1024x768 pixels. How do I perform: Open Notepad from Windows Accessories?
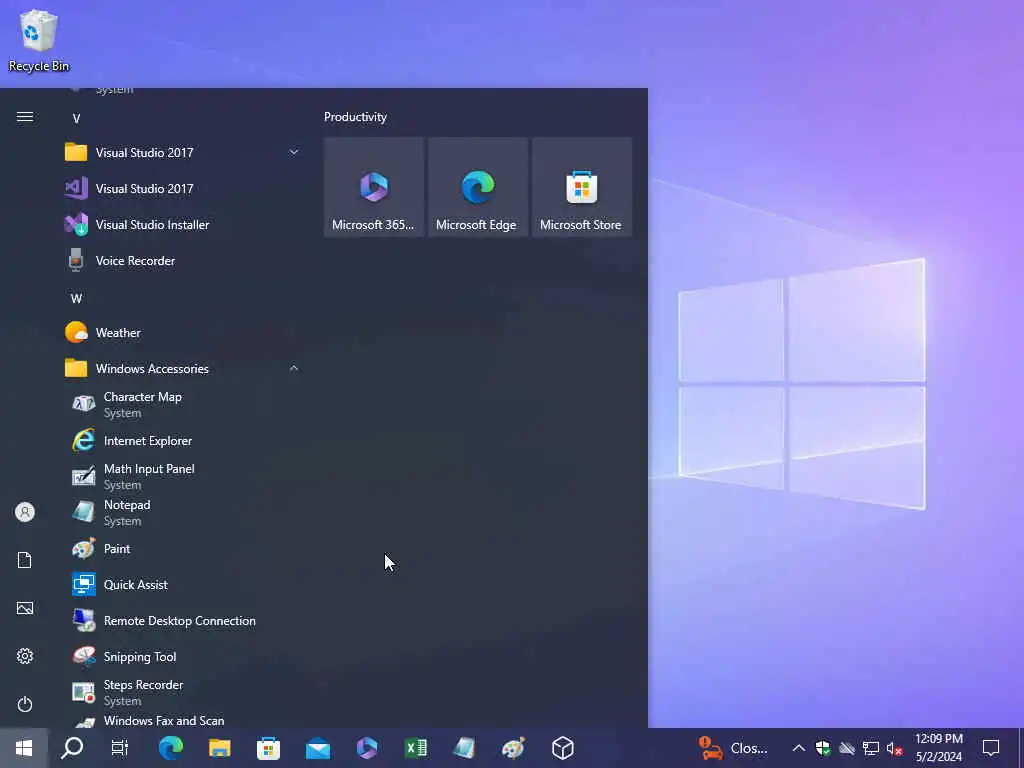point(183,513)
